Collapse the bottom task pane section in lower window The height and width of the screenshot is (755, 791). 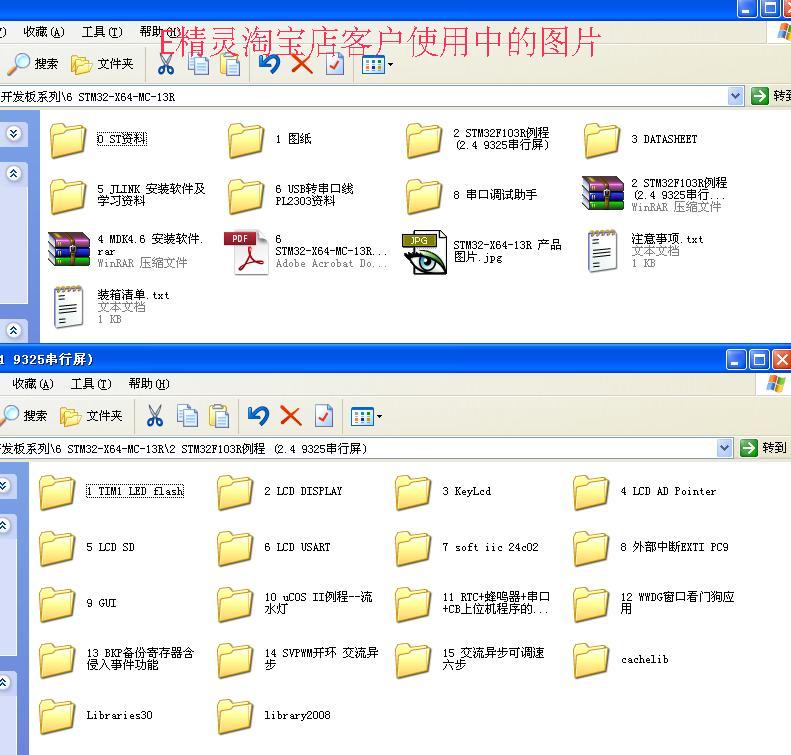coord(3,682)
